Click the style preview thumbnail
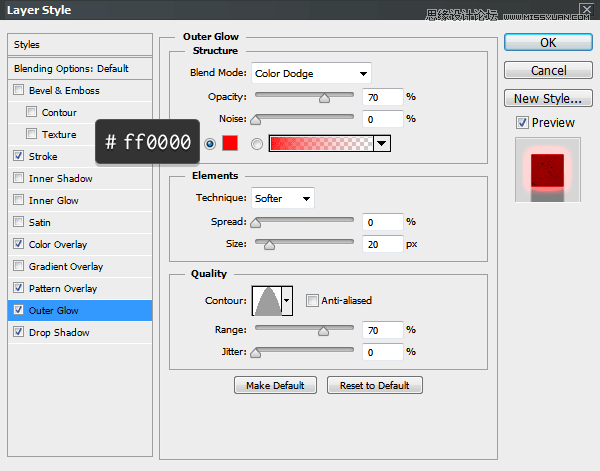This screenshot has width=600, height=471. tap(548, 169)
